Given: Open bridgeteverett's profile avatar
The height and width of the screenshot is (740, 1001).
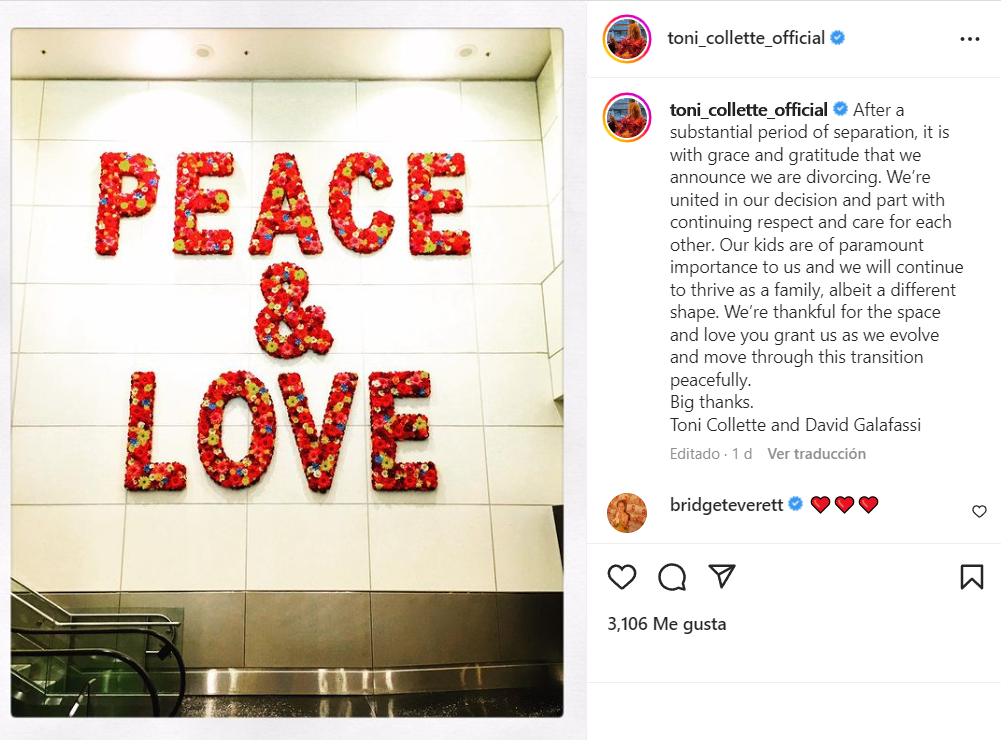Looking at the screenshot, I should click(626, 513).
